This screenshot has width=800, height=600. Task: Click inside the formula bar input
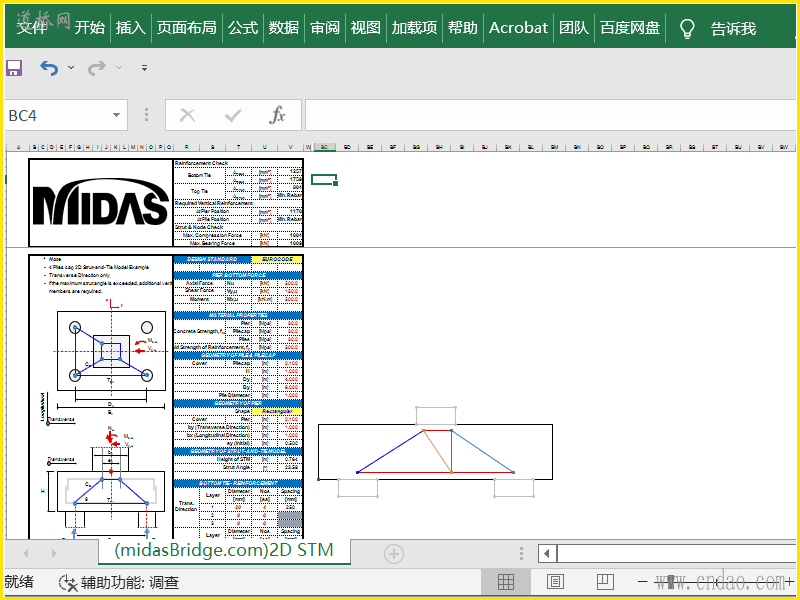[550, 115]
